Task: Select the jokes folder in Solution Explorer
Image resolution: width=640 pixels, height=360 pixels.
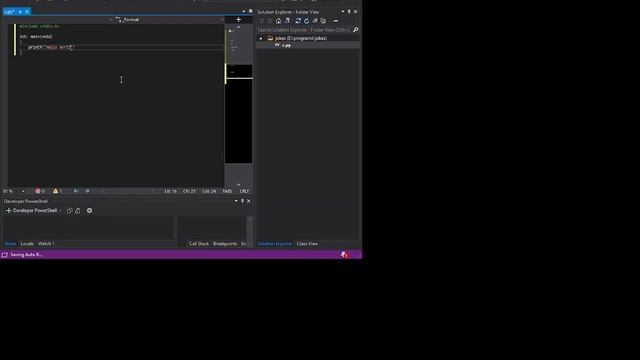Action: click(x=301, y=38)
